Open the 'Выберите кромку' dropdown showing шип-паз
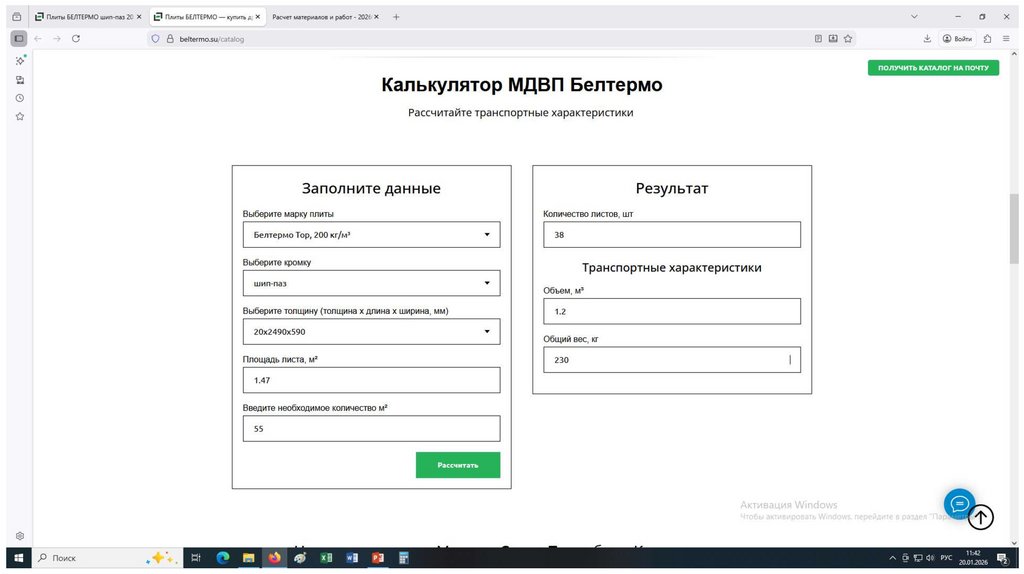Viewport: 1024px width, 574px height. pos(372,283)
